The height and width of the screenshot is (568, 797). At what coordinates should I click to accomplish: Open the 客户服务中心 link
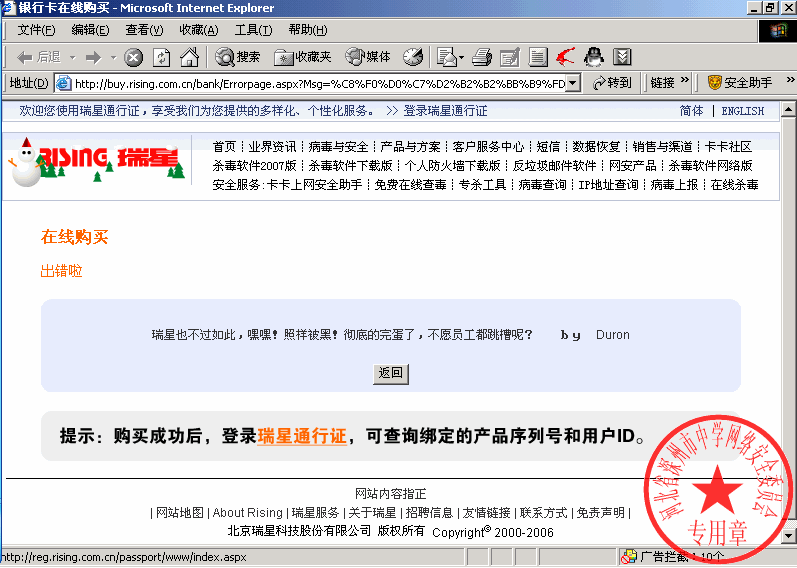point(488,147)
